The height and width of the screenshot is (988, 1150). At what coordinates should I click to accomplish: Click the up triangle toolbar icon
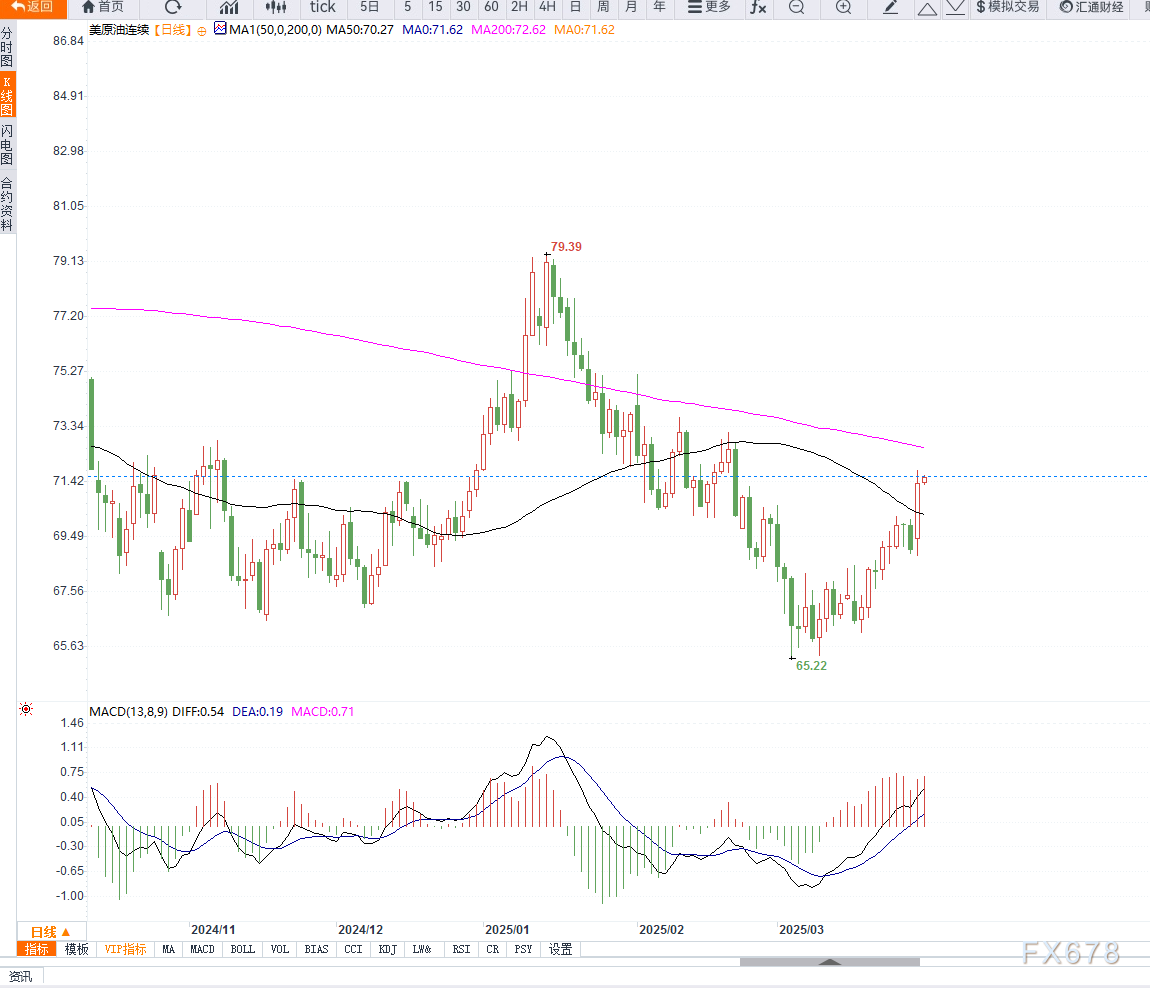(x=927, y=8)
